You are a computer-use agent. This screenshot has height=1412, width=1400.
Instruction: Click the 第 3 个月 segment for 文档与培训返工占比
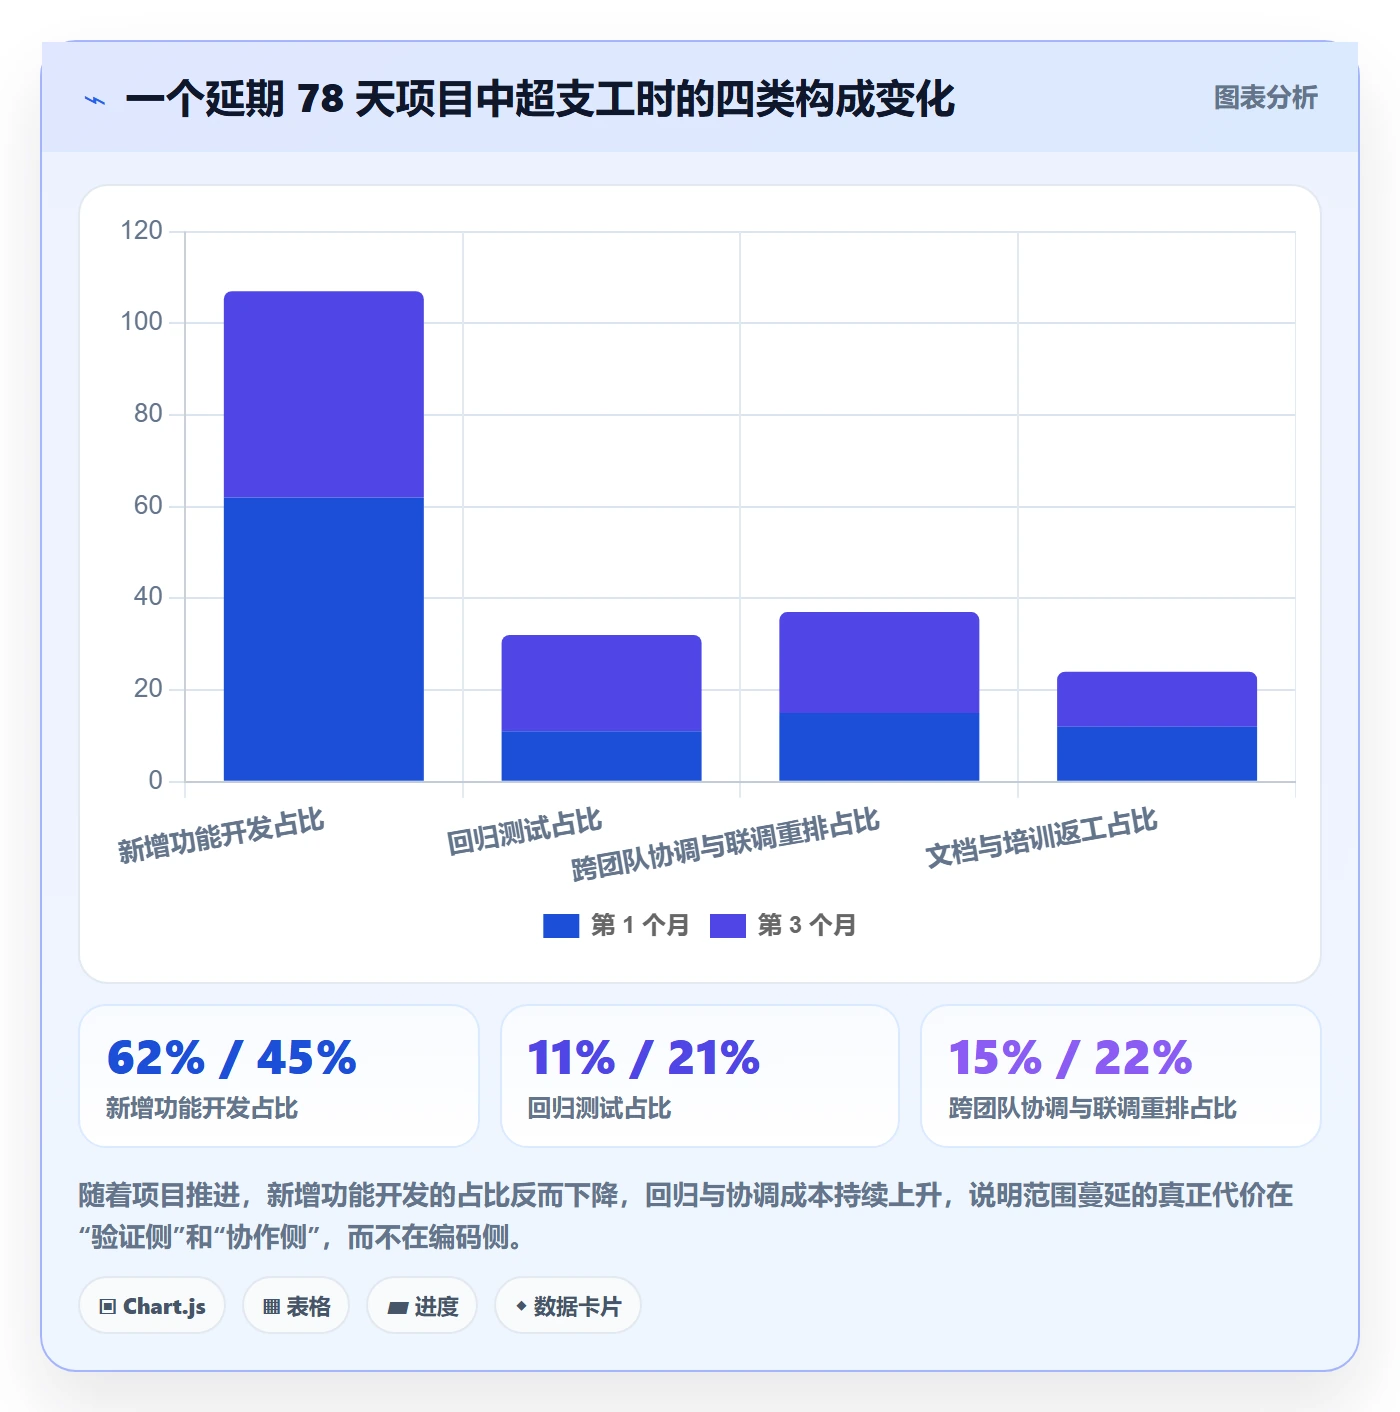point(1157,699)
